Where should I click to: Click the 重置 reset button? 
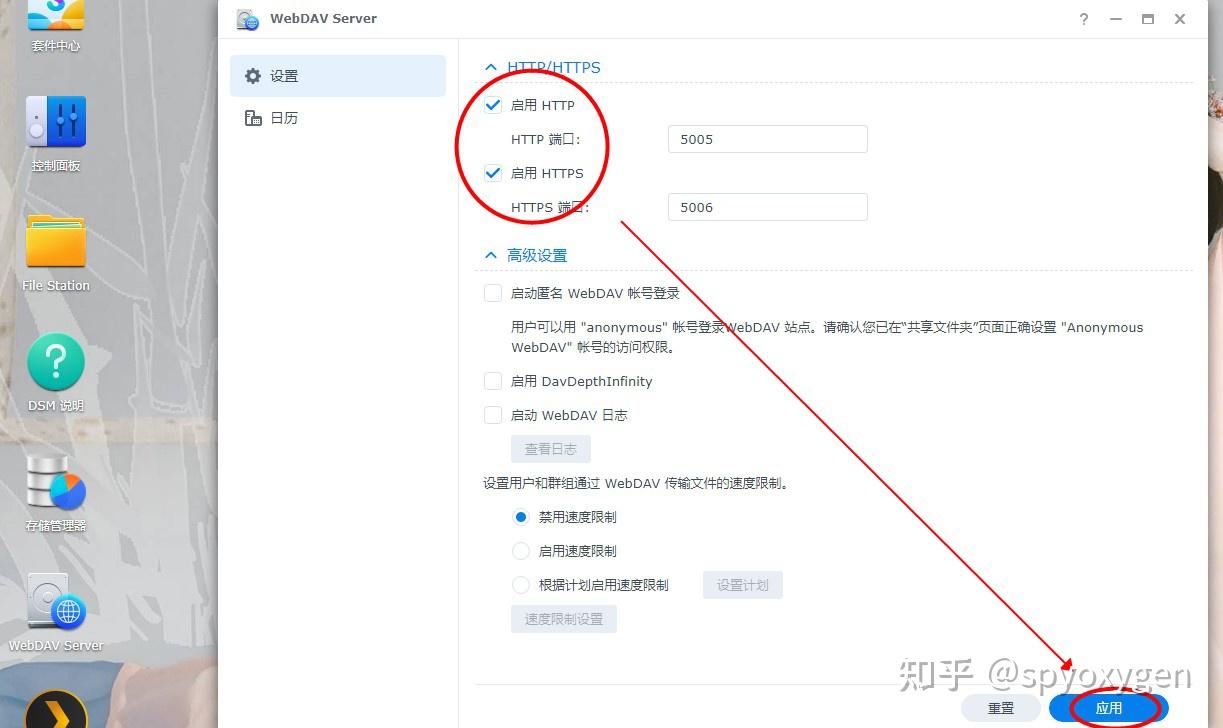point(1000,707)
